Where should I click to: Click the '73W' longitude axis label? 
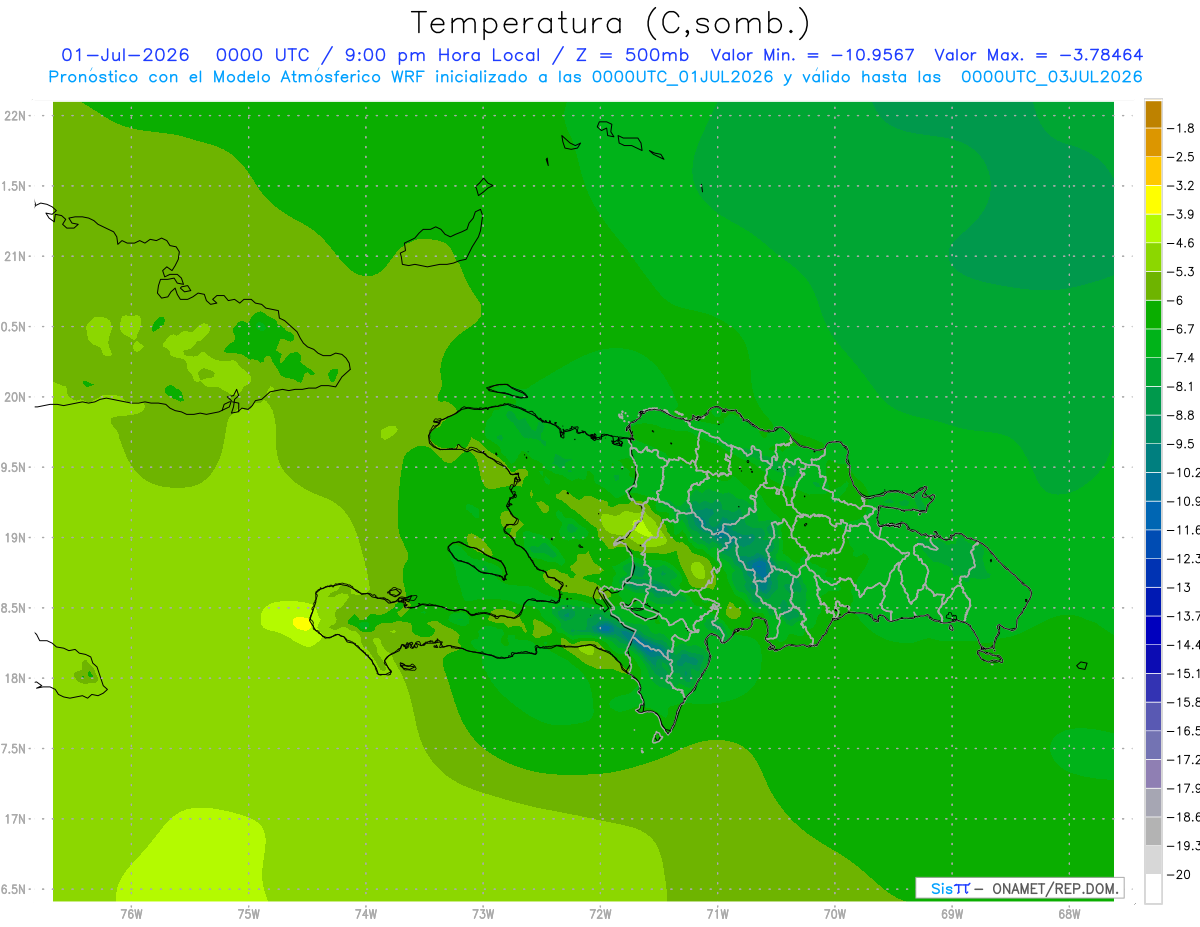[483, 913]
